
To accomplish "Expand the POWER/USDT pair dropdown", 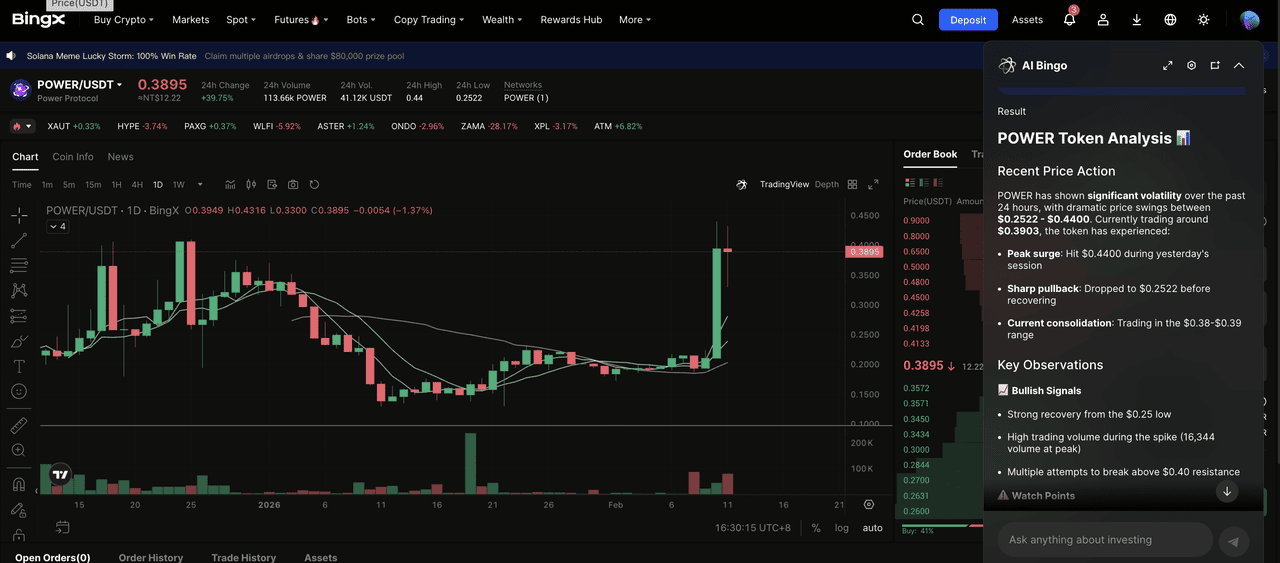I will click(119, 85).
